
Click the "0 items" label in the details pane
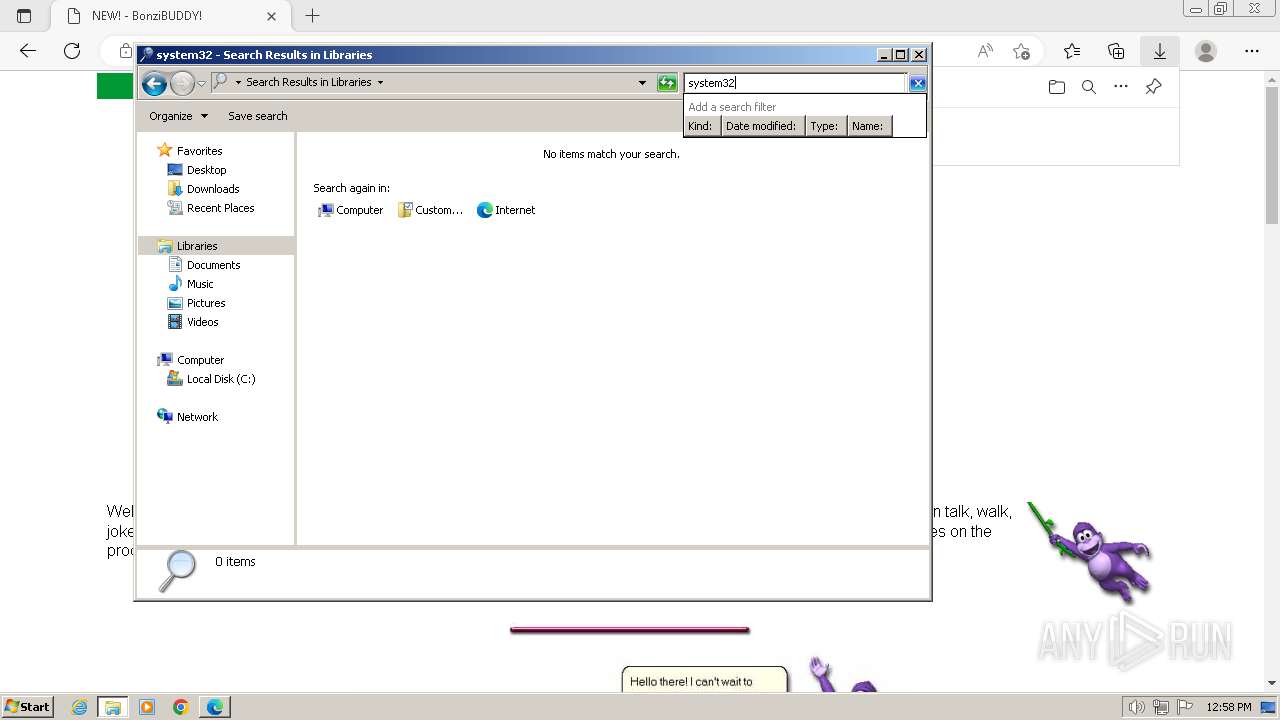tap(235, 562)
